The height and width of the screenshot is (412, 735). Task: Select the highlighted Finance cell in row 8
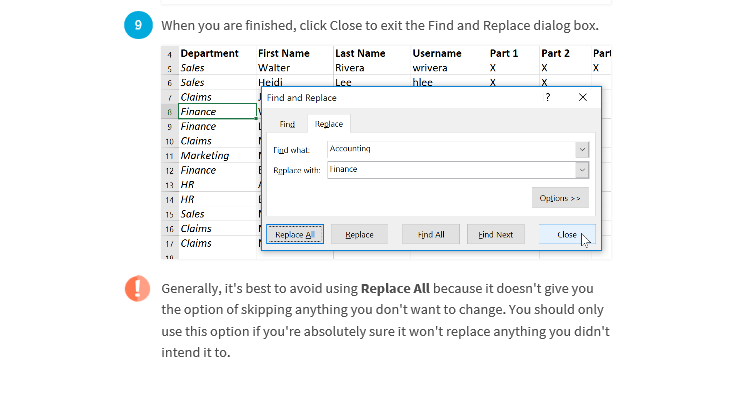pos(218,112)
